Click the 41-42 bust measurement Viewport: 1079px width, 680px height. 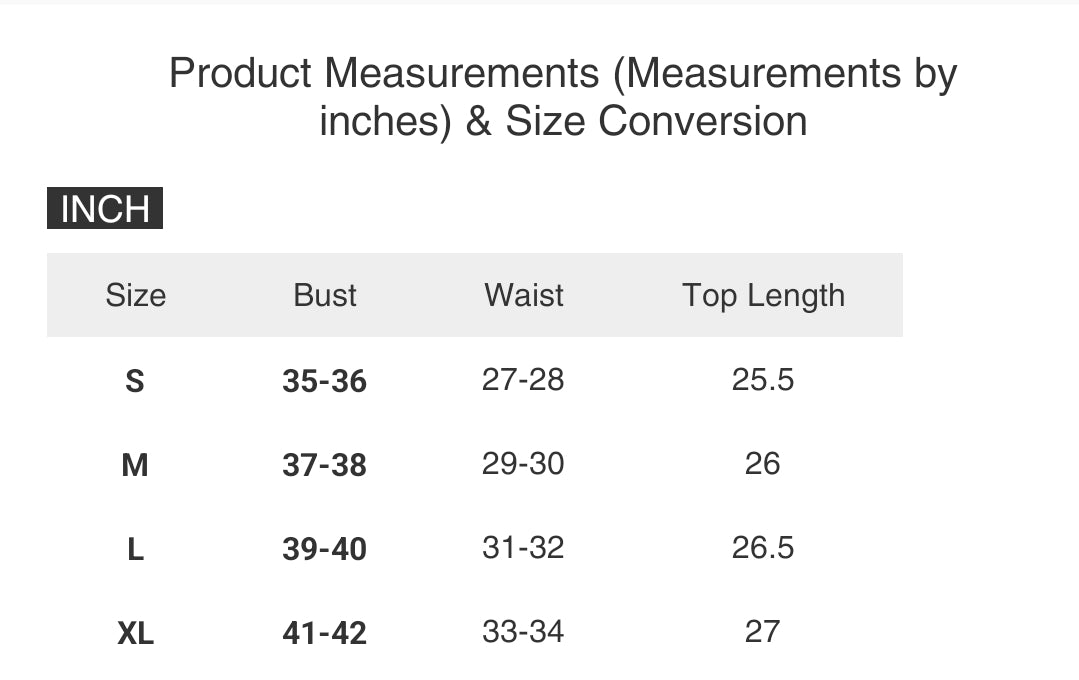click(x=324, y=633)
